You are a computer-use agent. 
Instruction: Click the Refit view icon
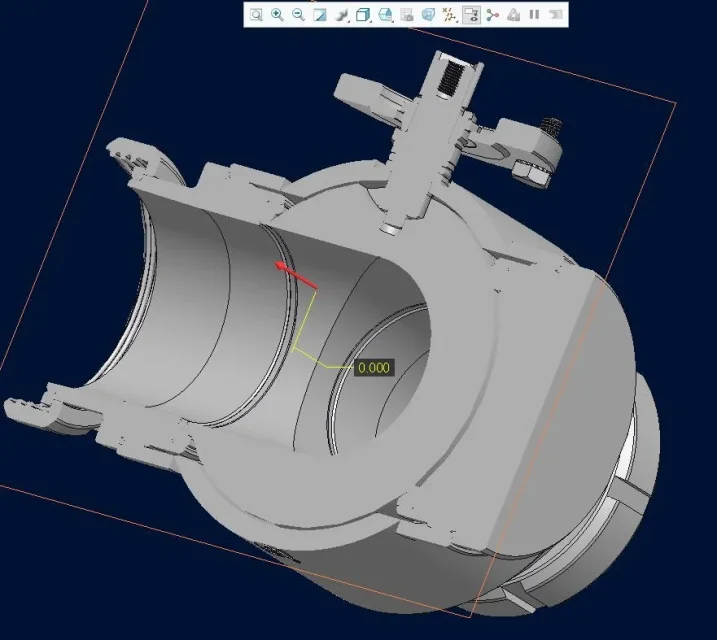256,15
